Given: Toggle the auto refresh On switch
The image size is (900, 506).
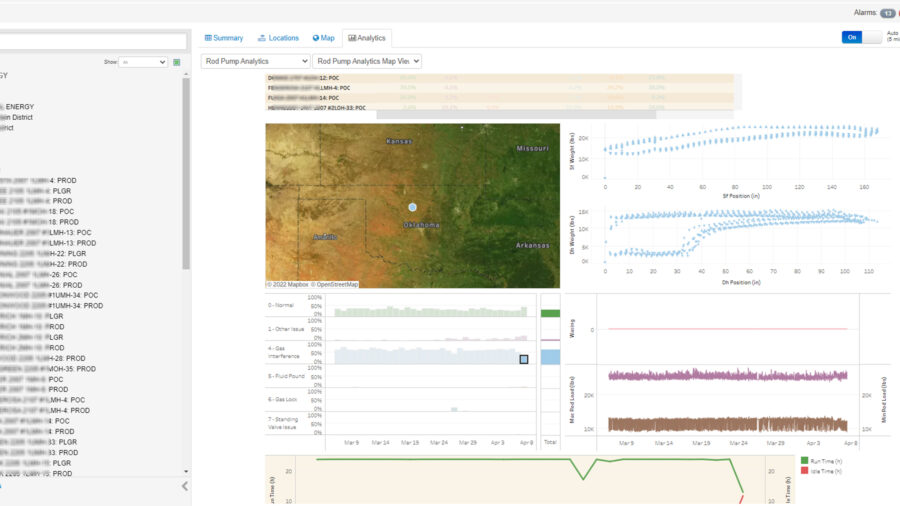Looking at the screenshot, I should pyautogui.click(x=861, y=37).
